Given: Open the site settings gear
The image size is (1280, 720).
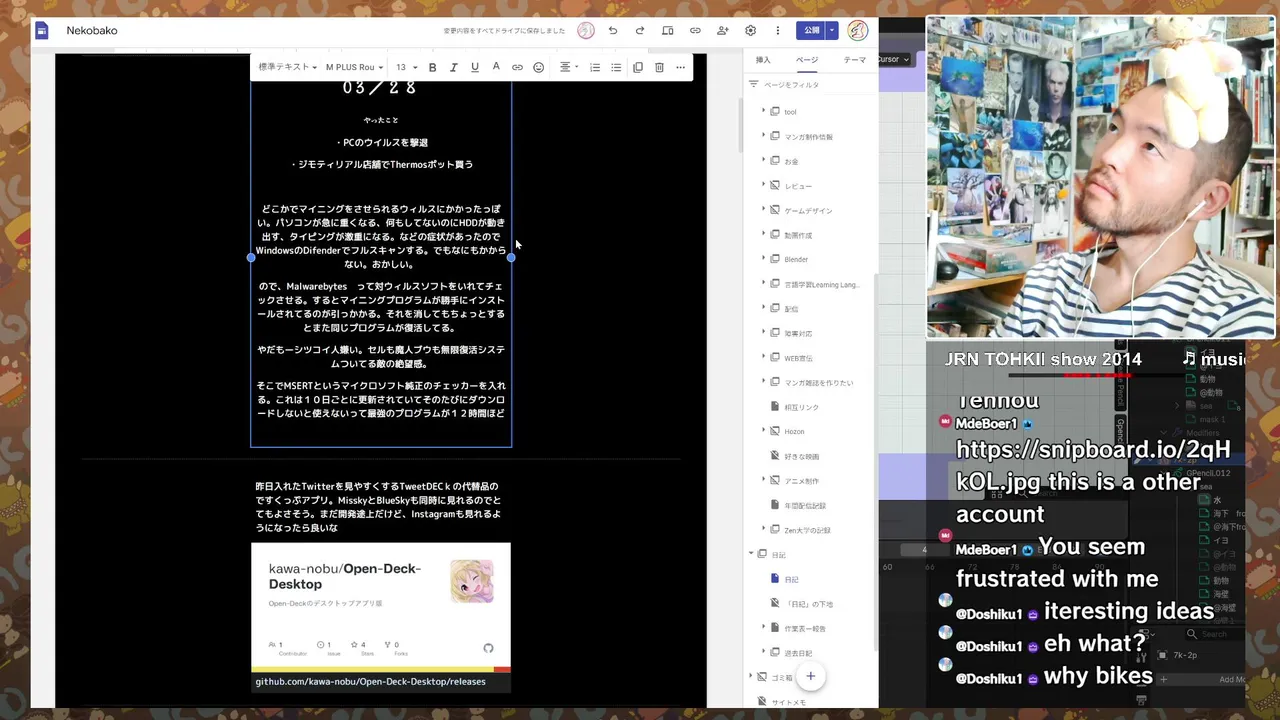Looking at the screenshot, I should pyautogui.click(x=750, y=30).
